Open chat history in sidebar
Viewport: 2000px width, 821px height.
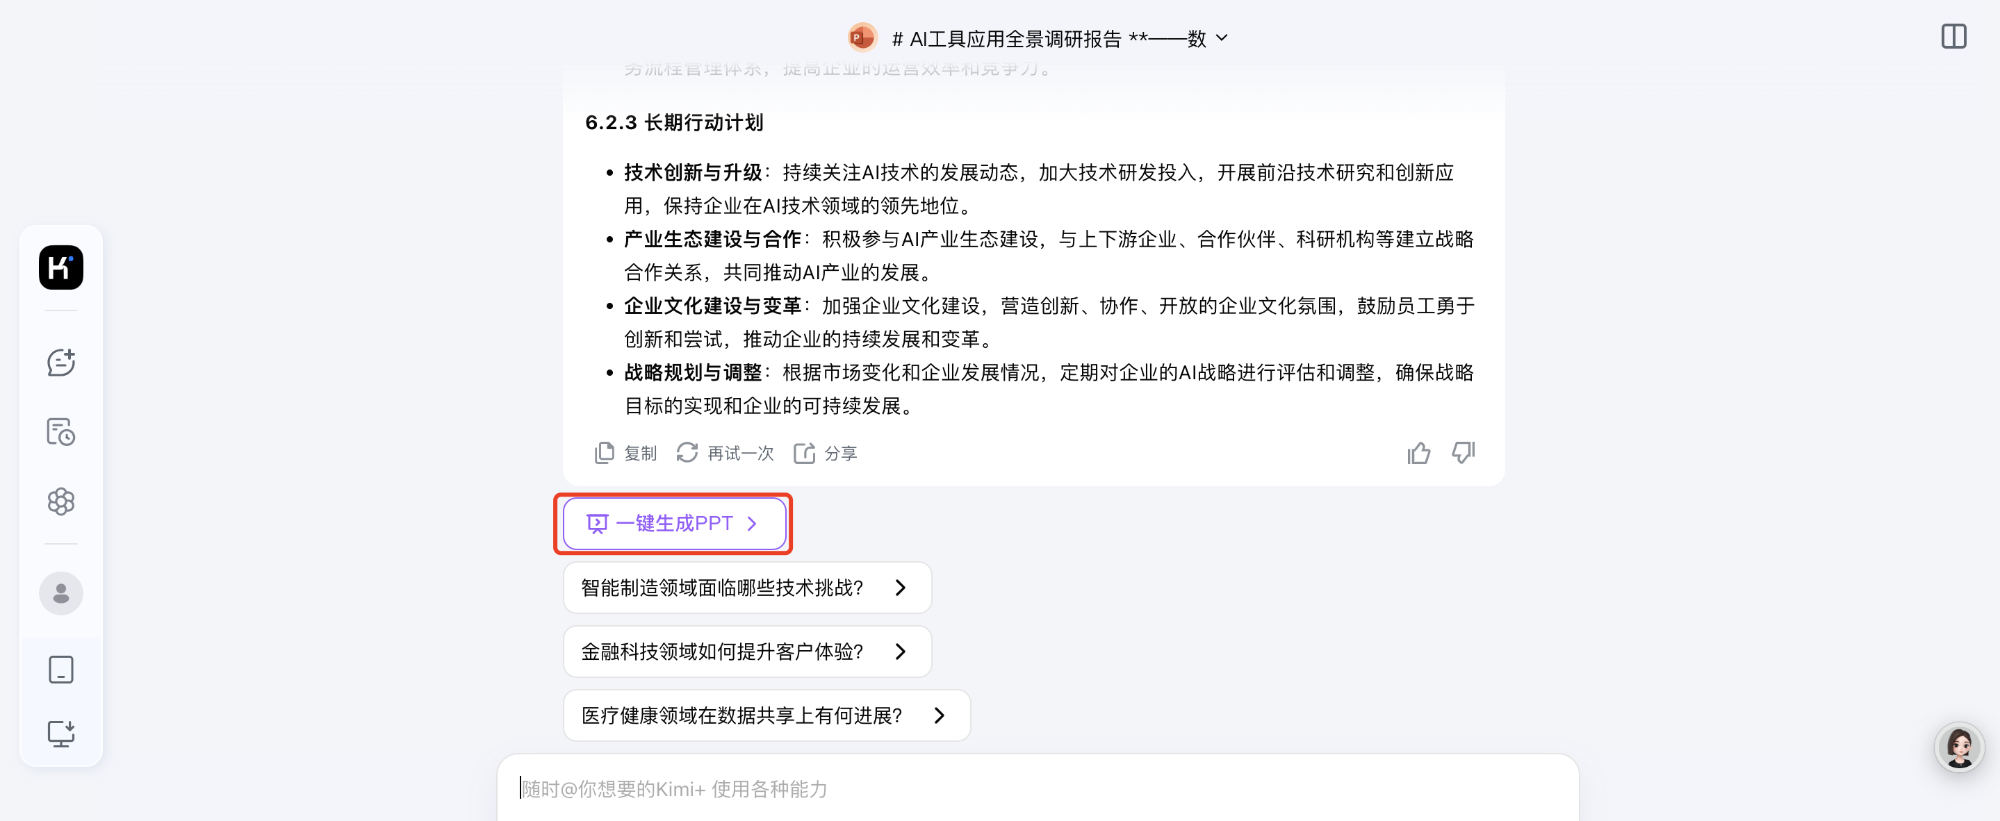61,432
